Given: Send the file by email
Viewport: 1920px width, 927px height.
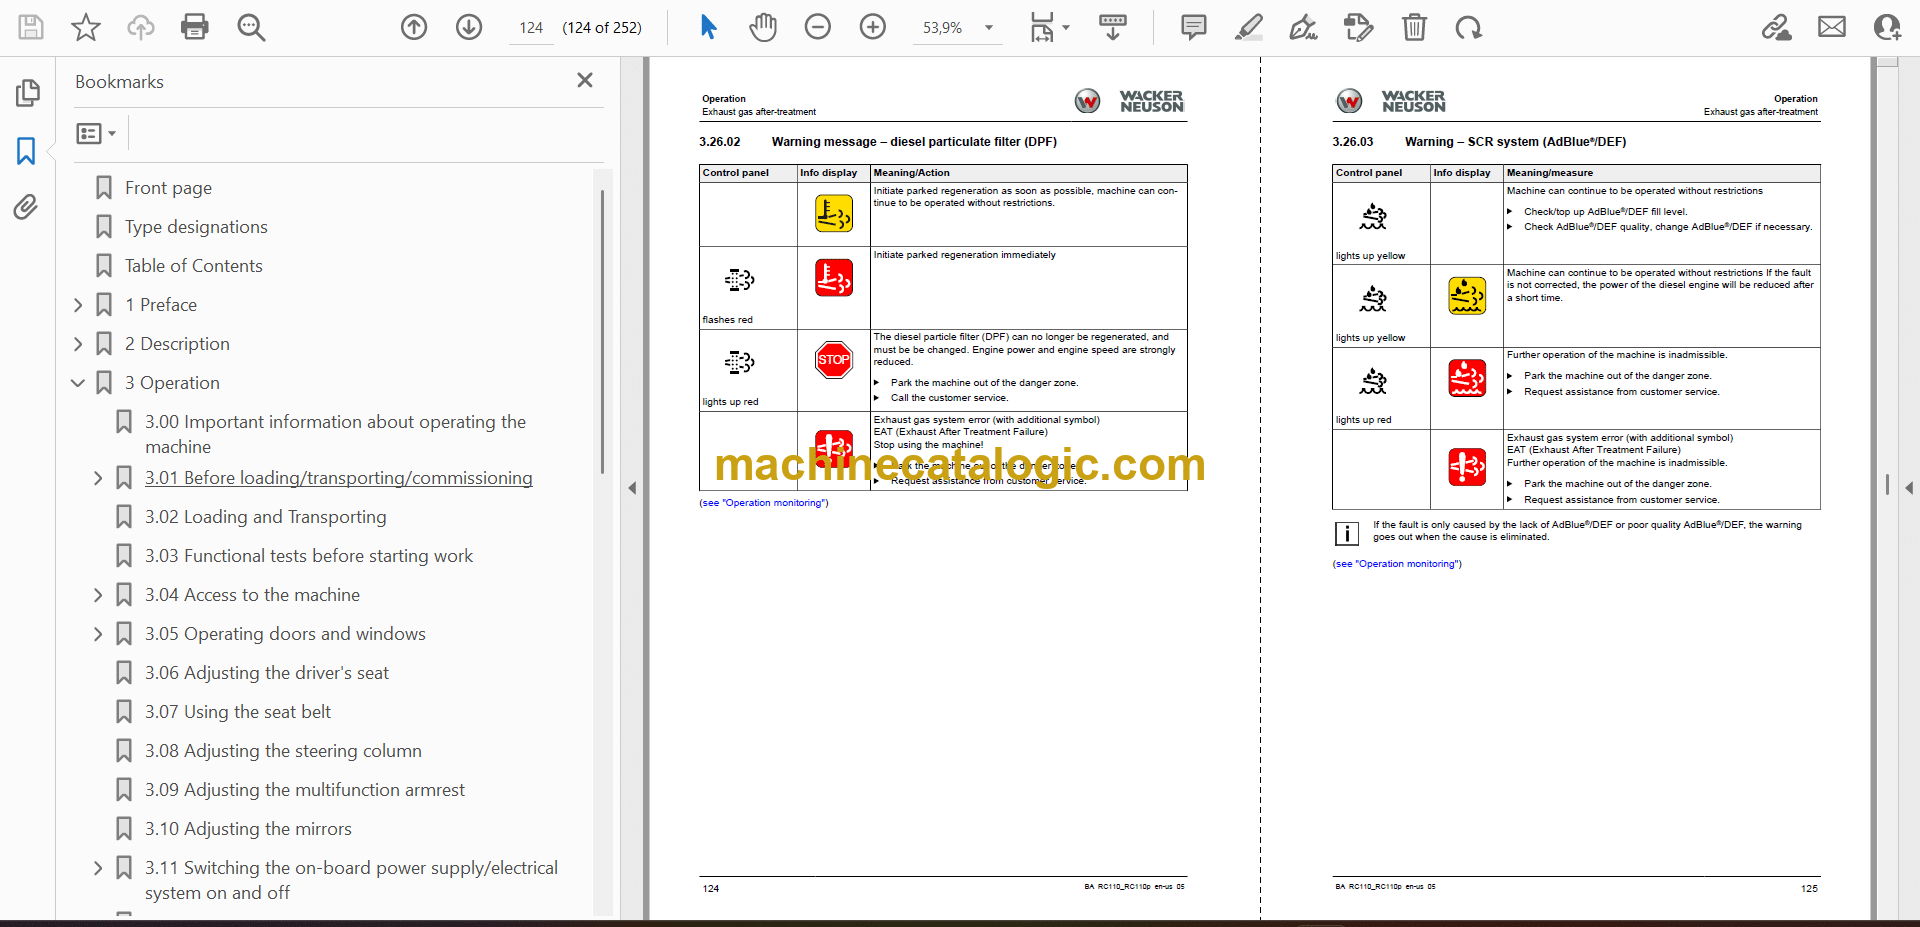Looking at the screenshot, I should click(x=1832, y=27).
